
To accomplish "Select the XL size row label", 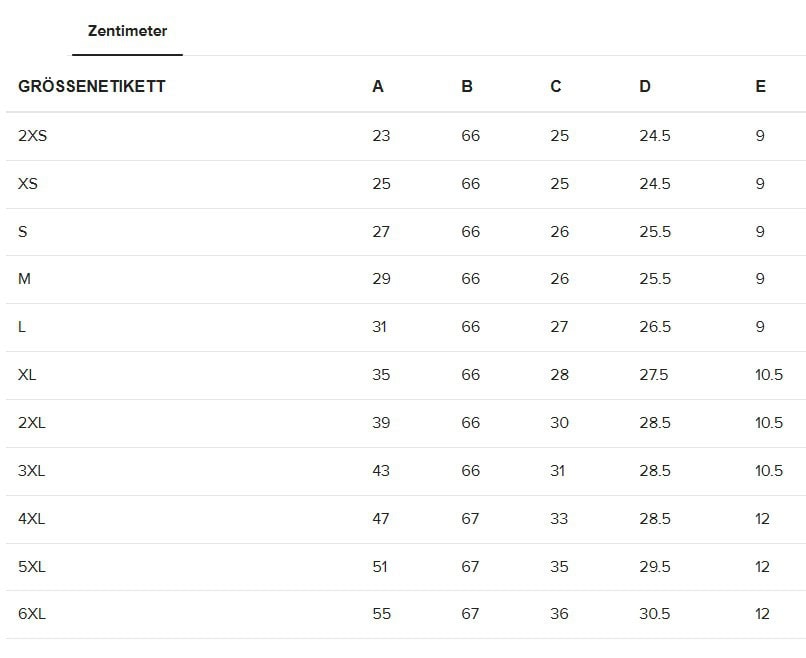I will click(x=27, y=375).
